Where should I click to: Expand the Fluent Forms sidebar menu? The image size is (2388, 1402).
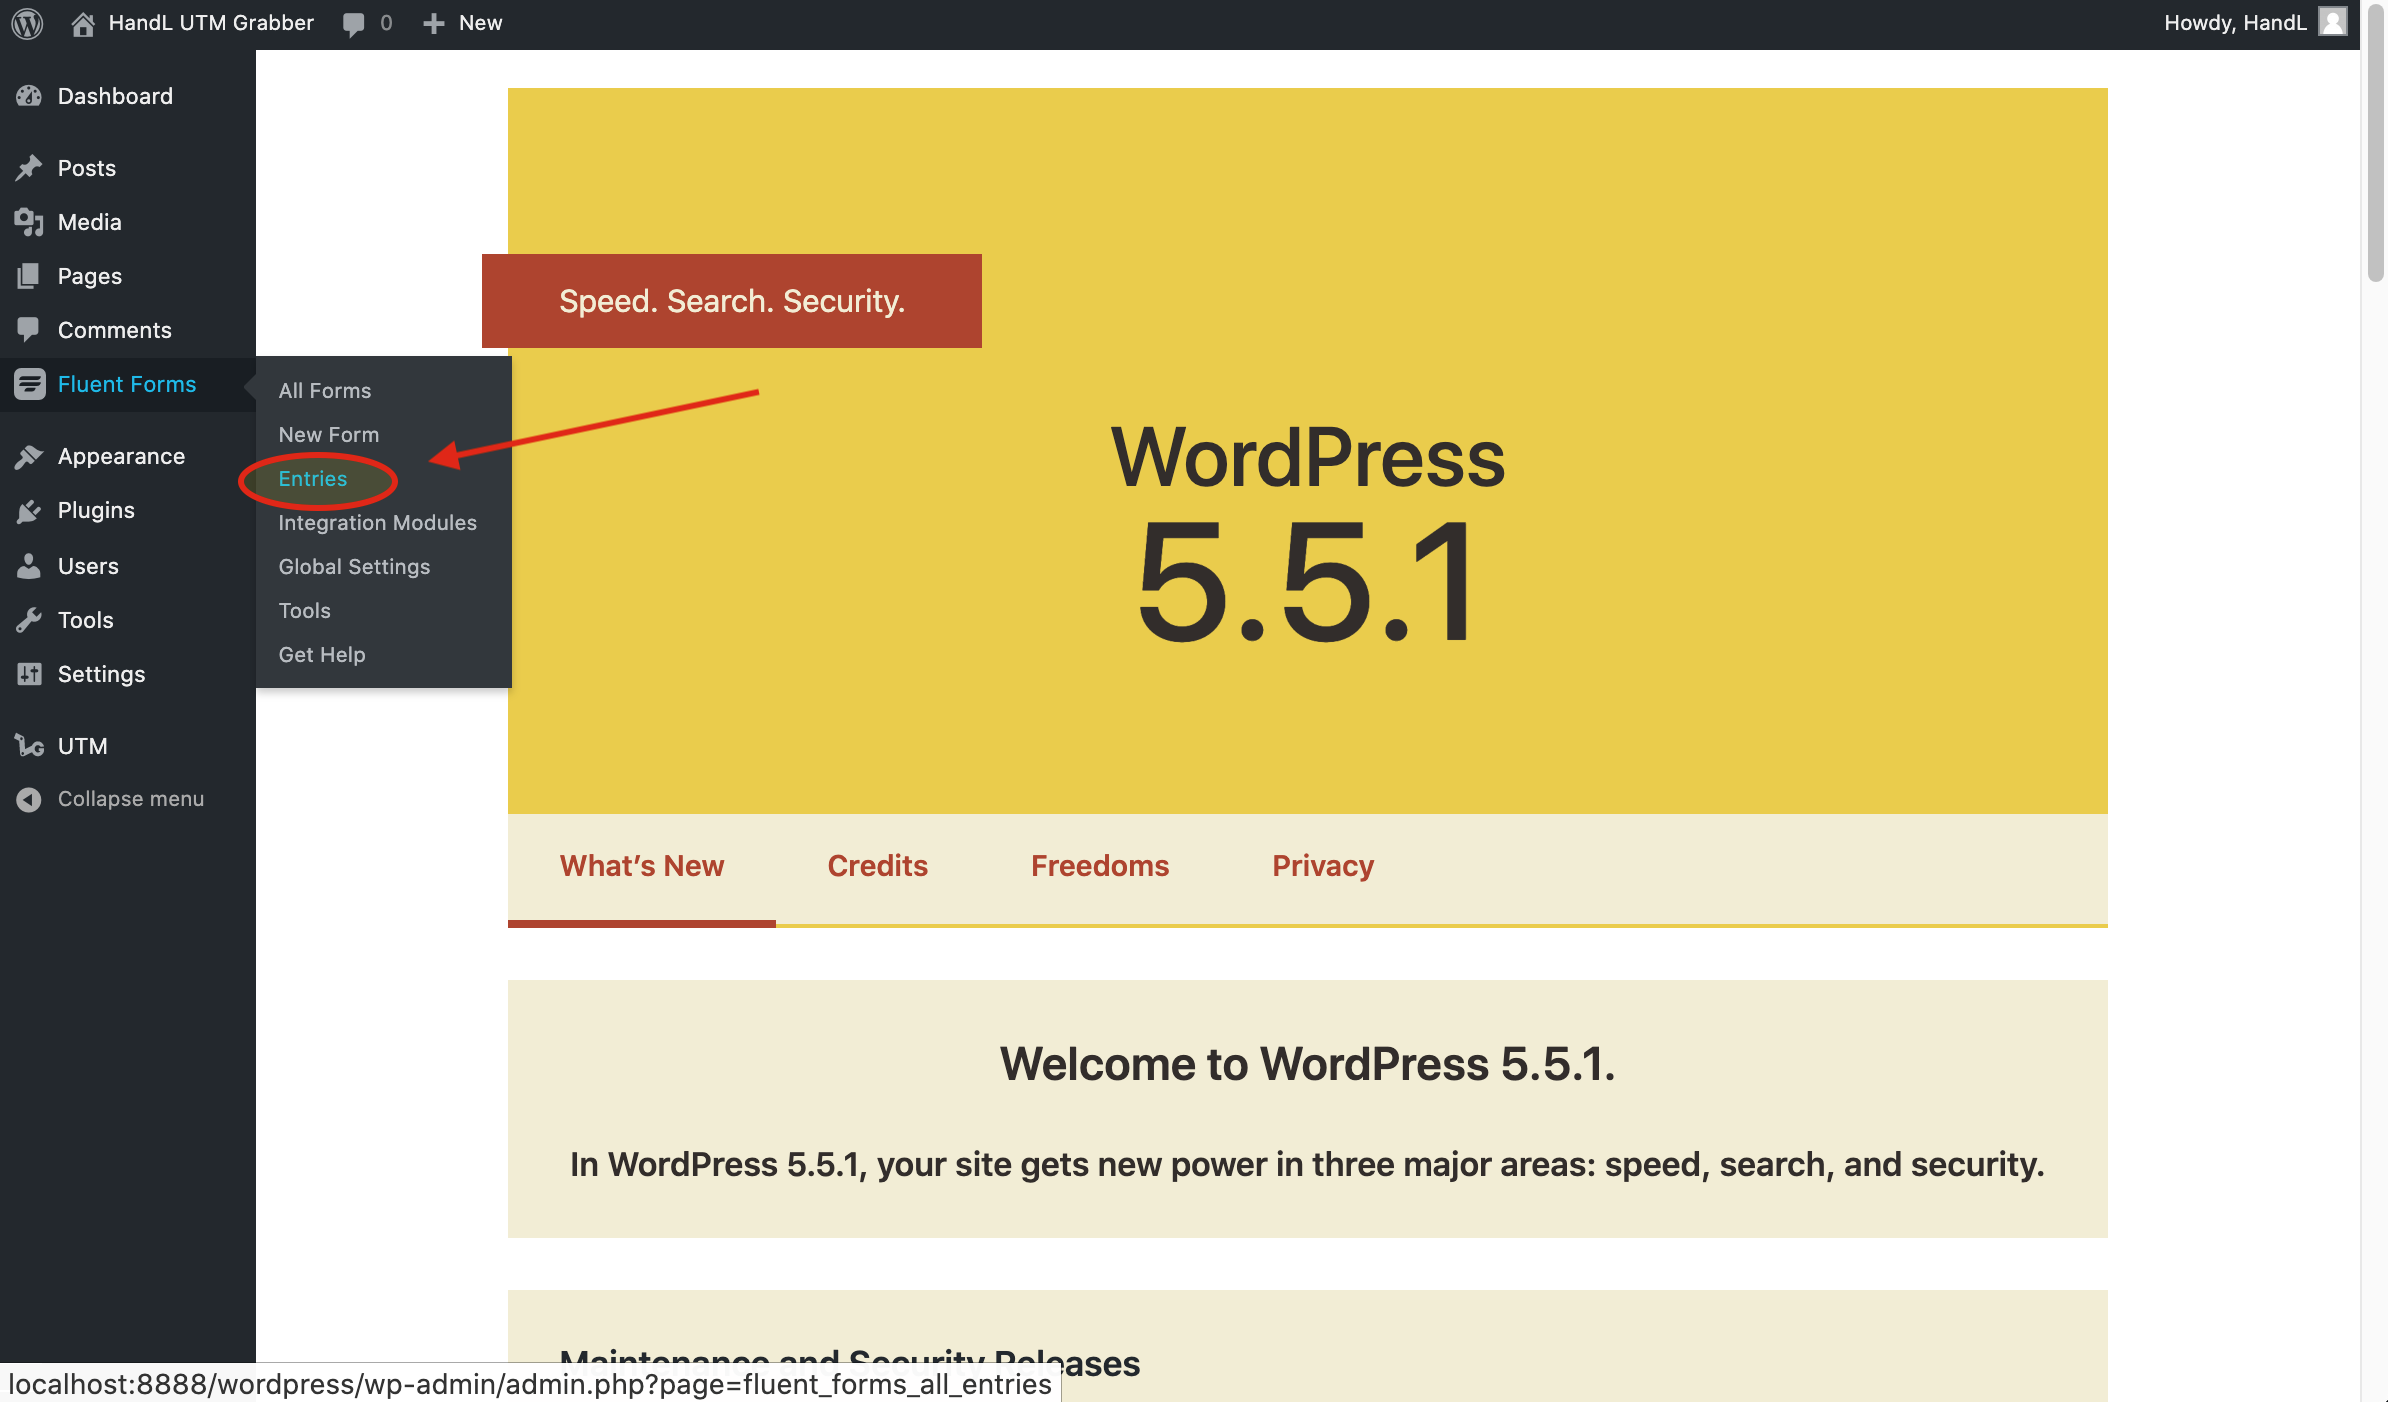tap(126, 384)
